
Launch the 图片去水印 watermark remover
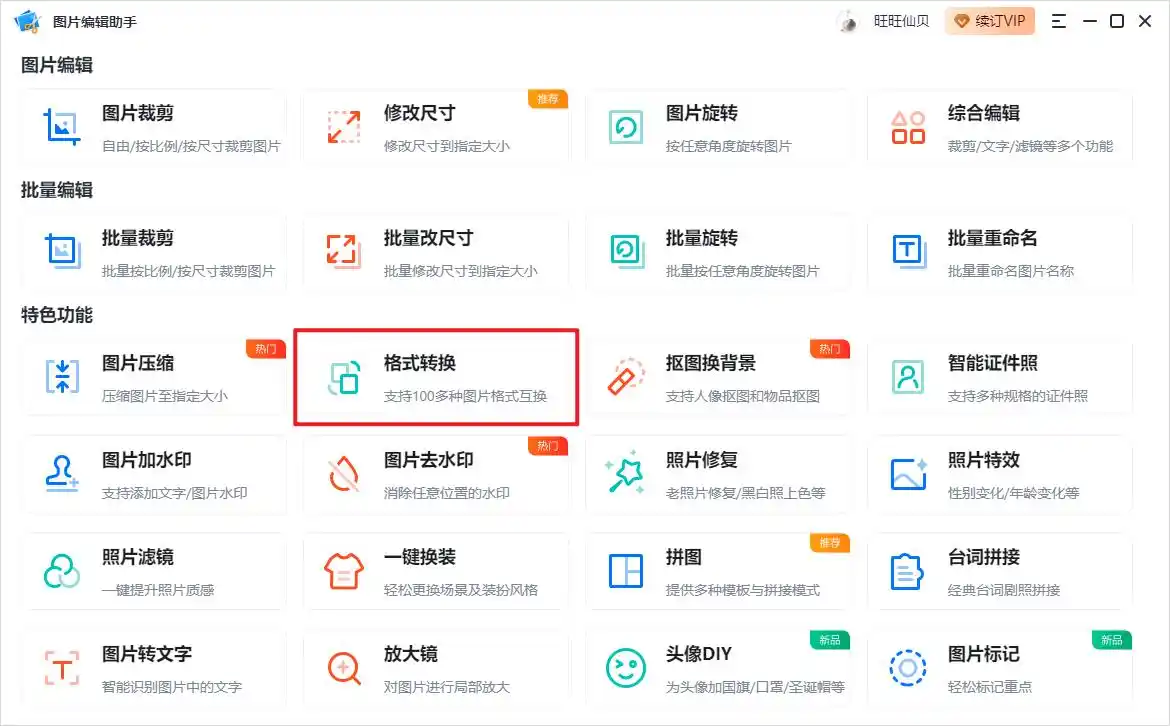click(x=435, y=472)
